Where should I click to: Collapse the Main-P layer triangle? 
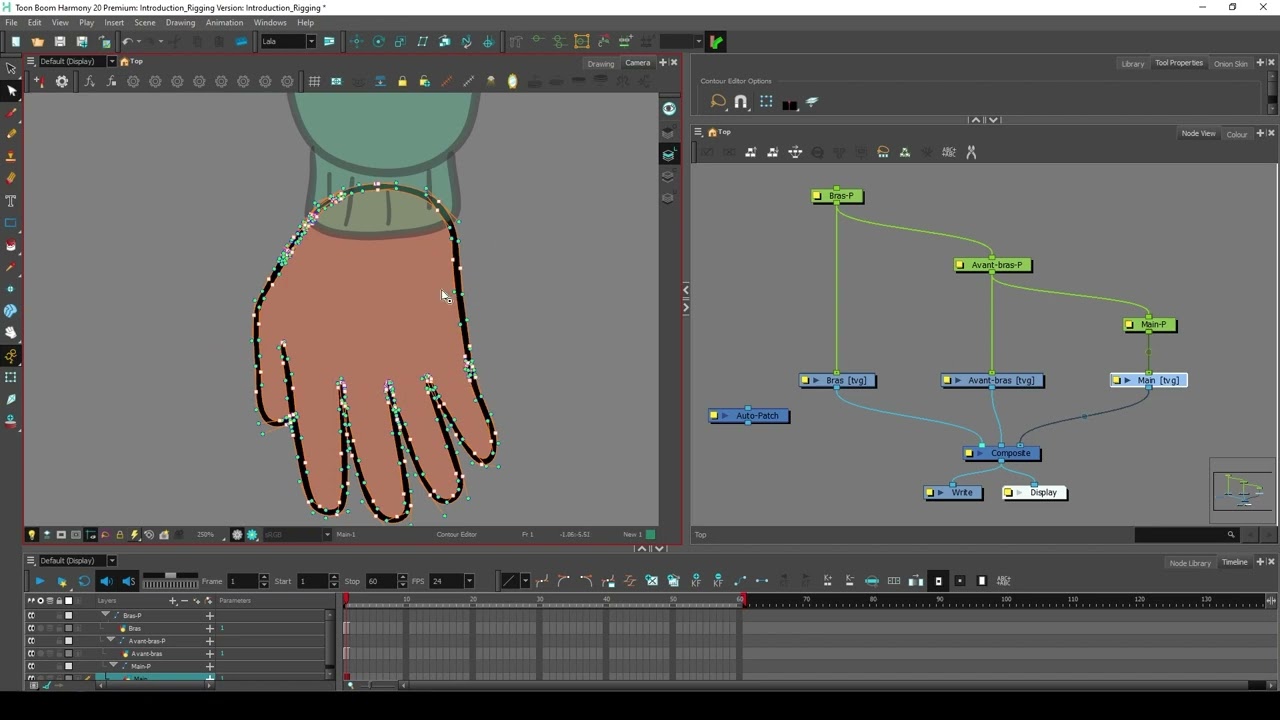pos(114,665)
